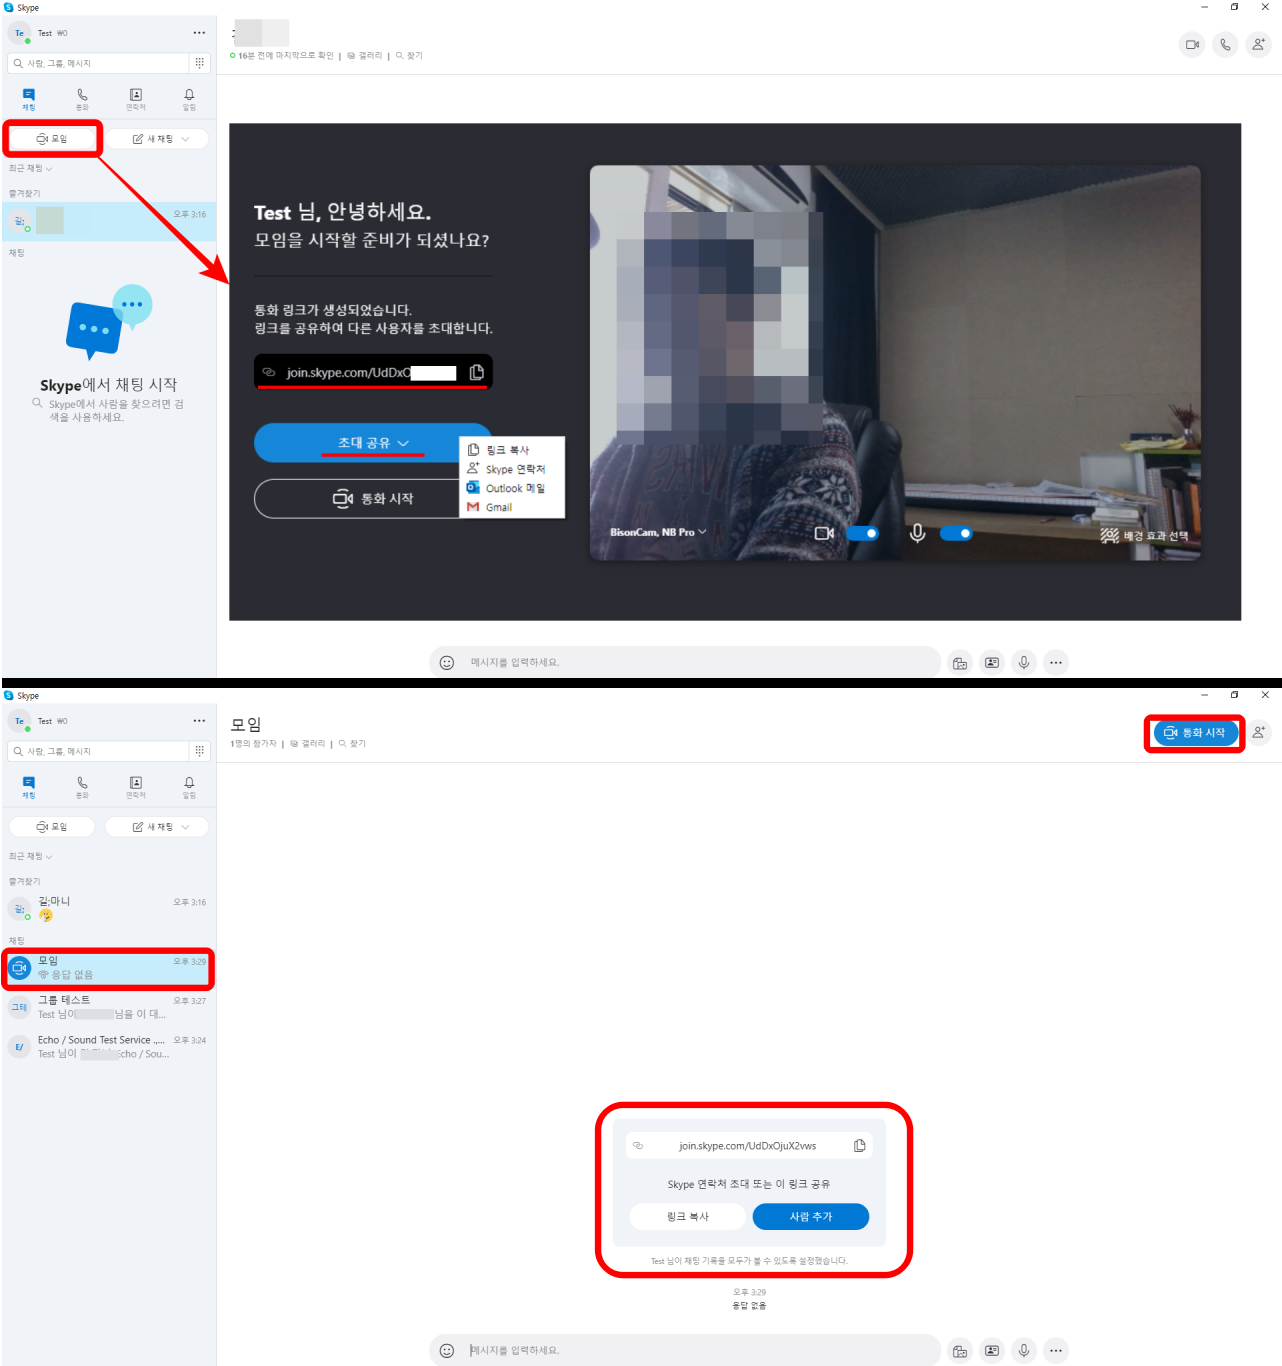Switch to 알림 tab in 모임 chat window

click(x=189, y=787)
